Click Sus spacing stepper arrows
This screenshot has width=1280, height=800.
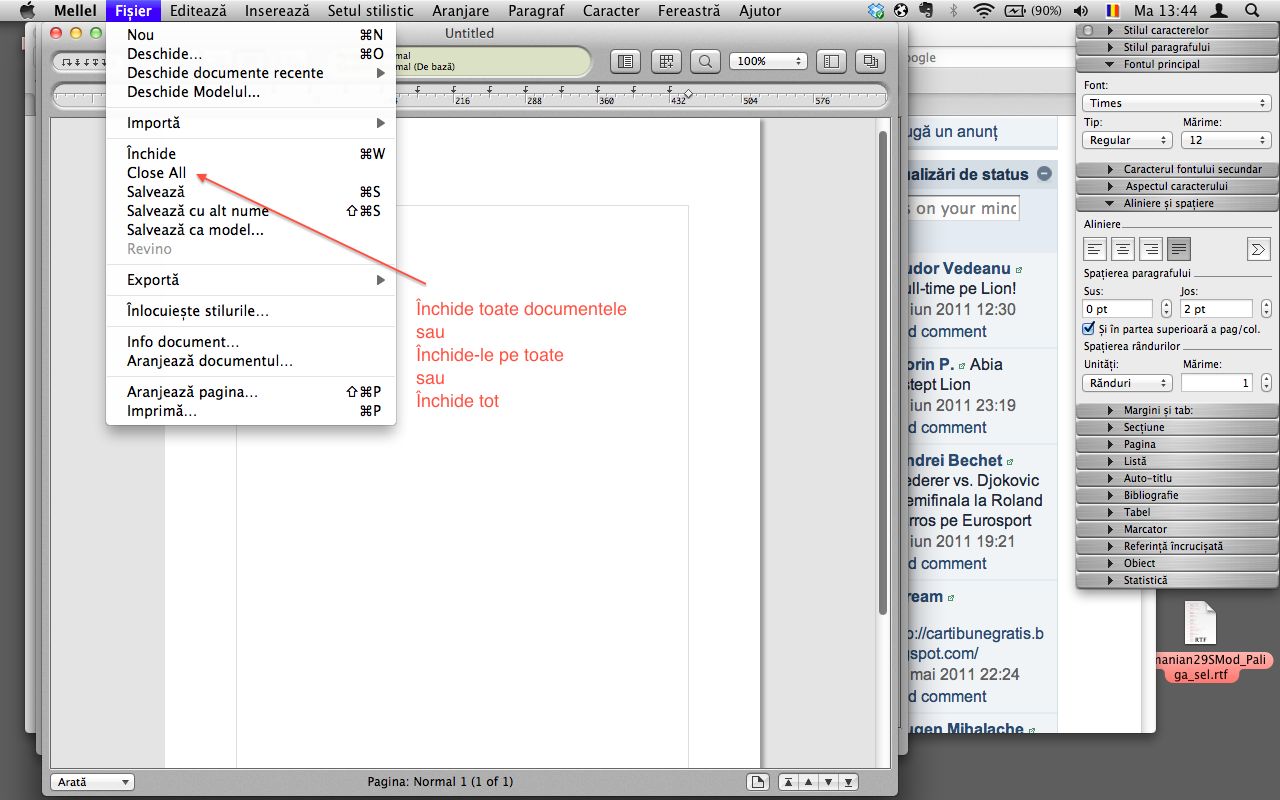coord(1166,309)
